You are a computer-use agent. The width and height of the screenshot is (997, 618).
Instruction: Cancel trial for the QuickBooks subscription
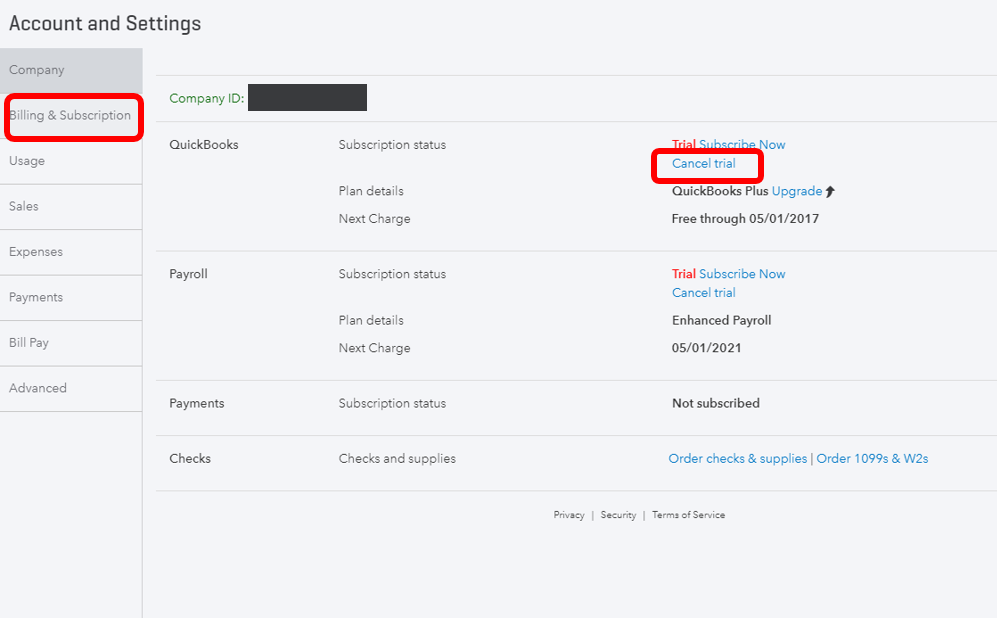(704, 164)
